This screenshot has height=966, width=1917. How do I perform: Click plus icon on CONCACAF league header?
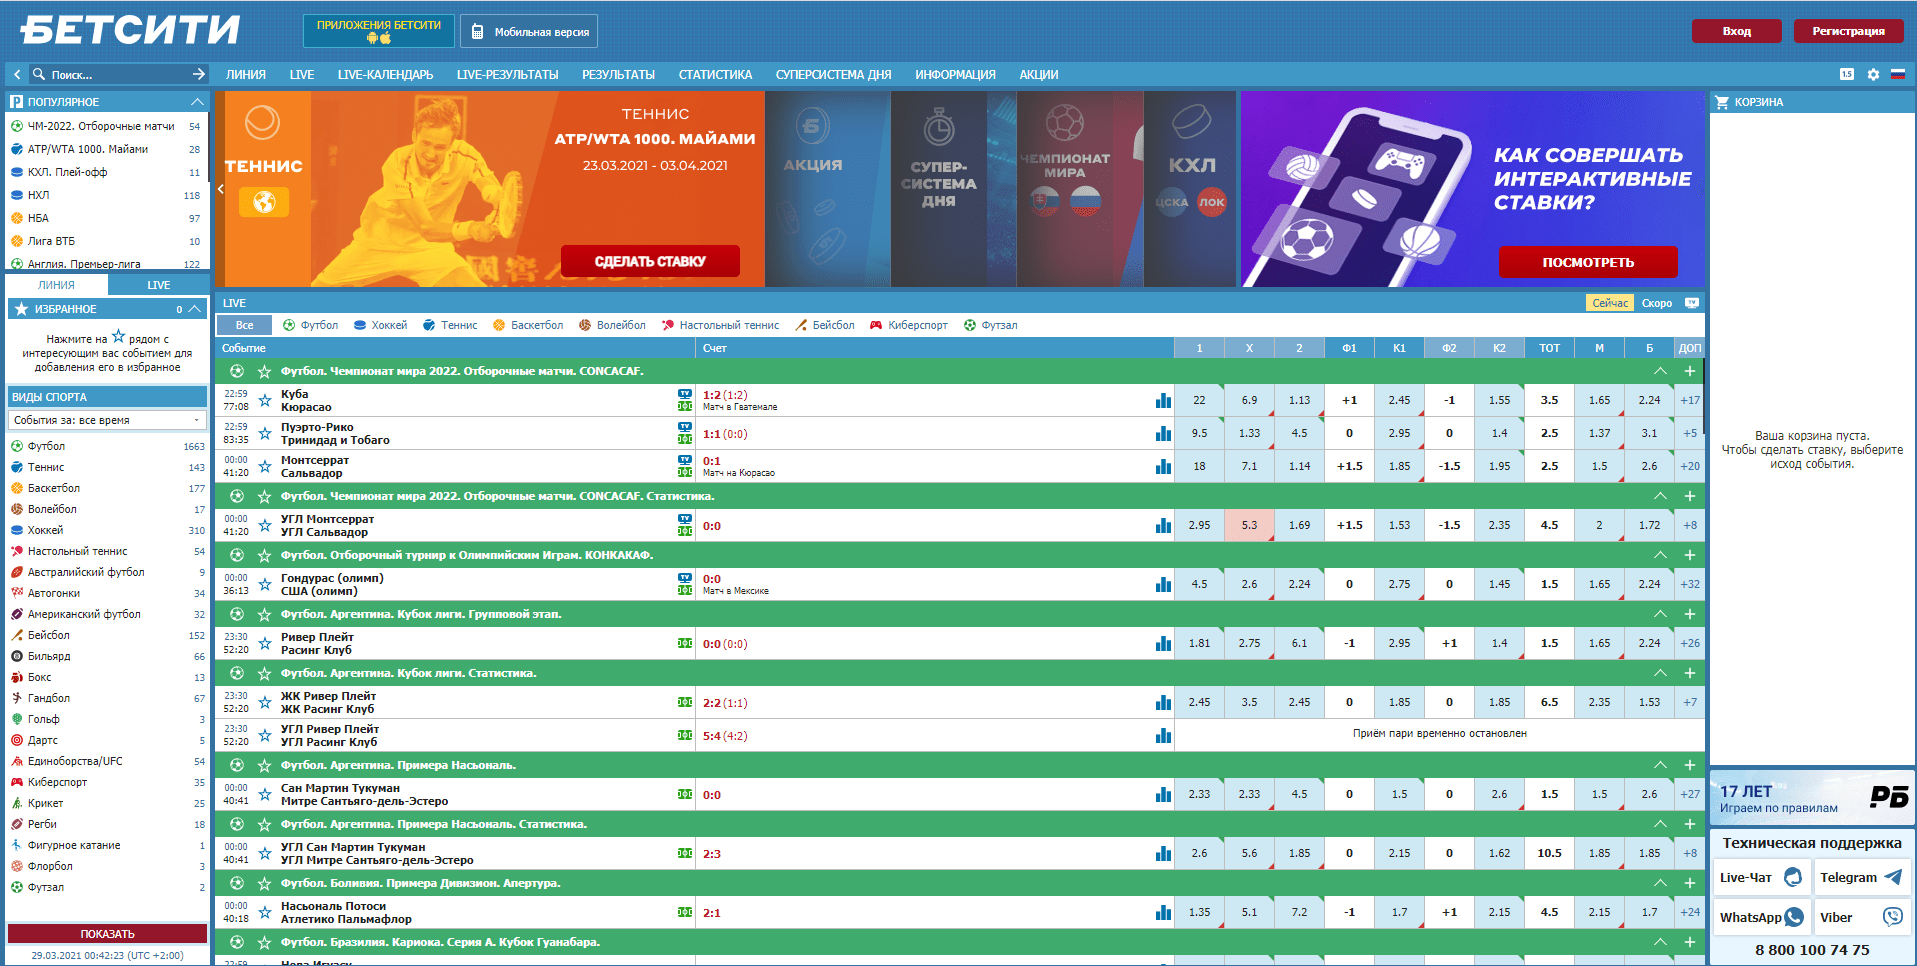pos(1689,371)
